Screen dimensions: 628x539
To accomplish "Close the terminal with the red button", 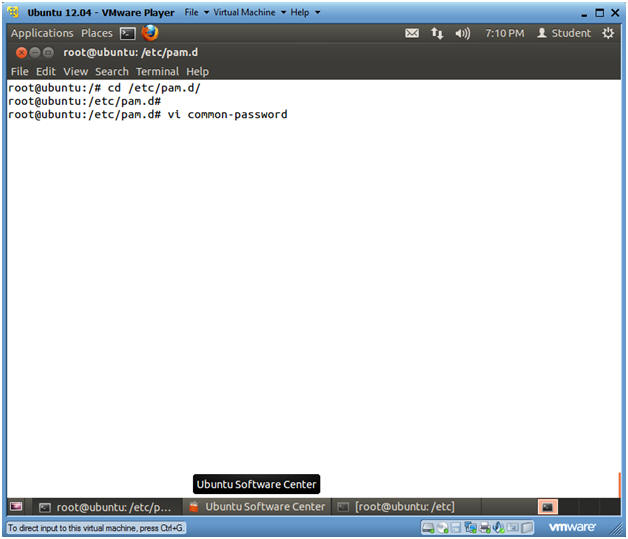I will click(x=21, y=52).
